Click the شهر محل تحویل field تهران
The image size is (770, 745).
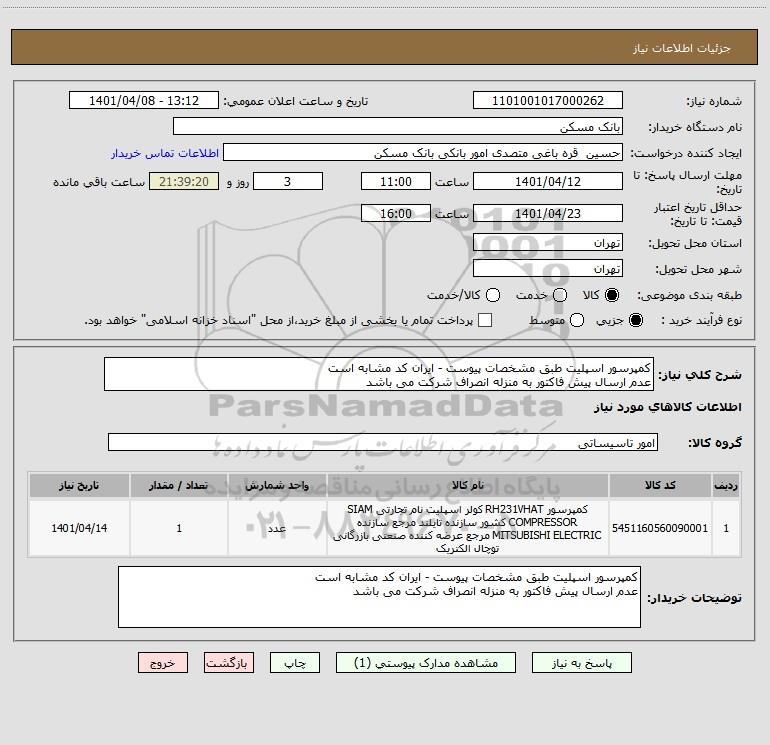click(548, 268)
